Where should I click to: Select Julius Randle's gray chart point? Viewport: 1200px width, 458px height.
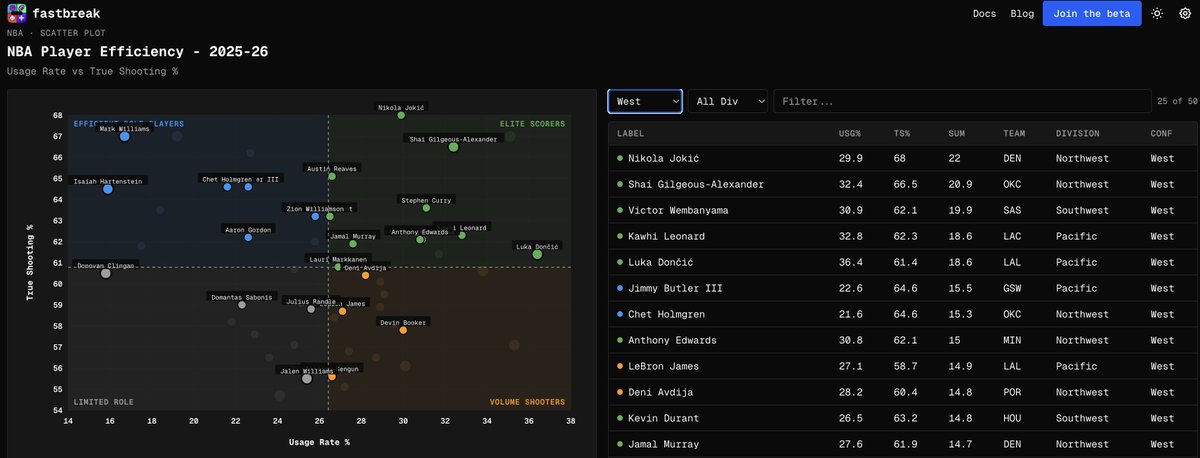311,309
